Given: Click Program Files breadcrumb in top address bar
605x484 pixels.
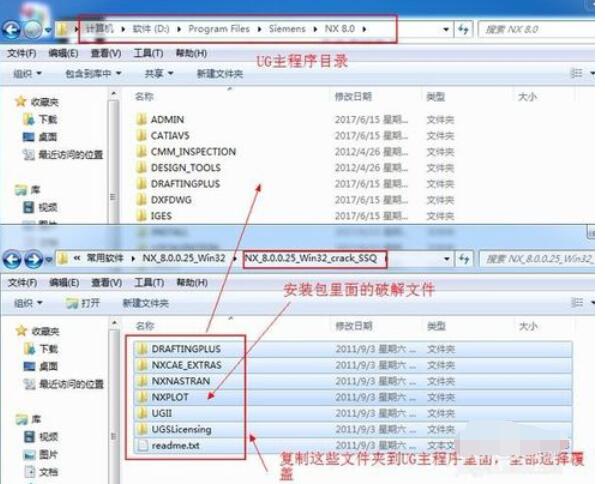Looking at the screenshot, I should 219,29.
